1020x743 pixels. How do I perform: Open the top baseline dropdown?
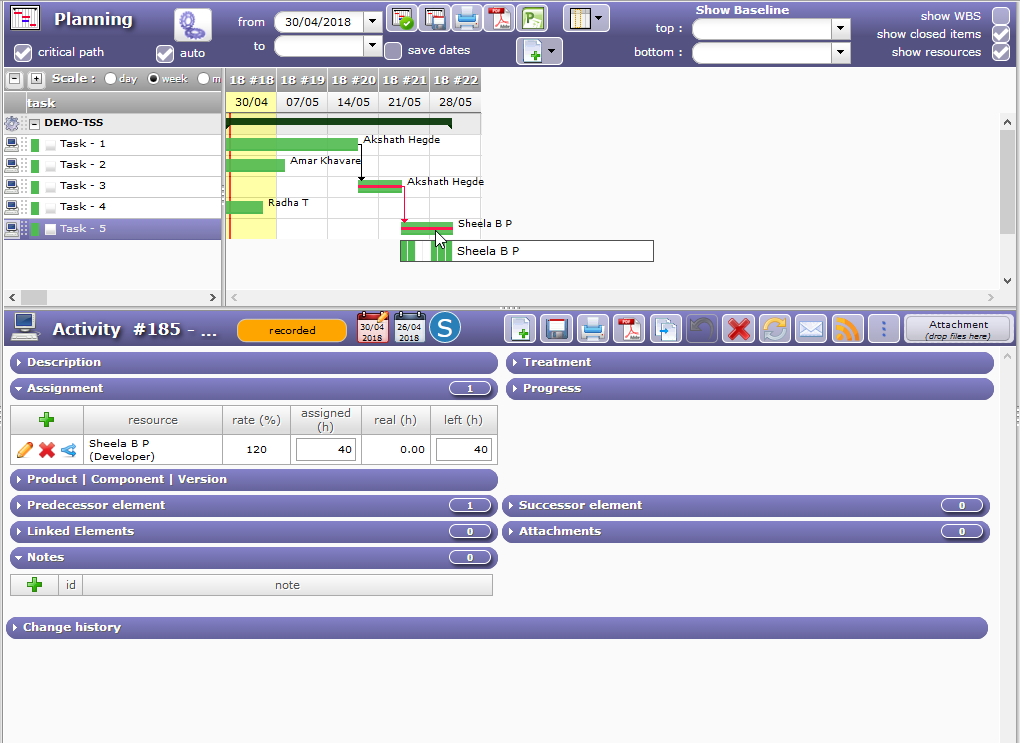tap(840, 29)
